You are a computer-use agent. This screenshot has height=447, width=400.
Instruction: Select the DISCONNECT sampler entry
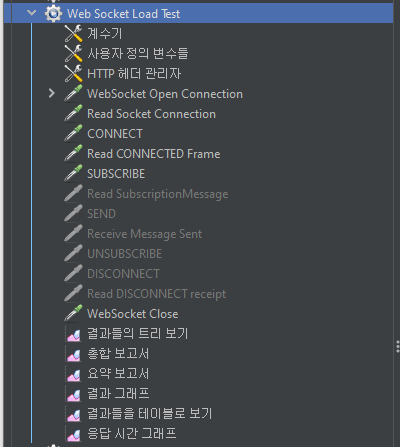123,274
